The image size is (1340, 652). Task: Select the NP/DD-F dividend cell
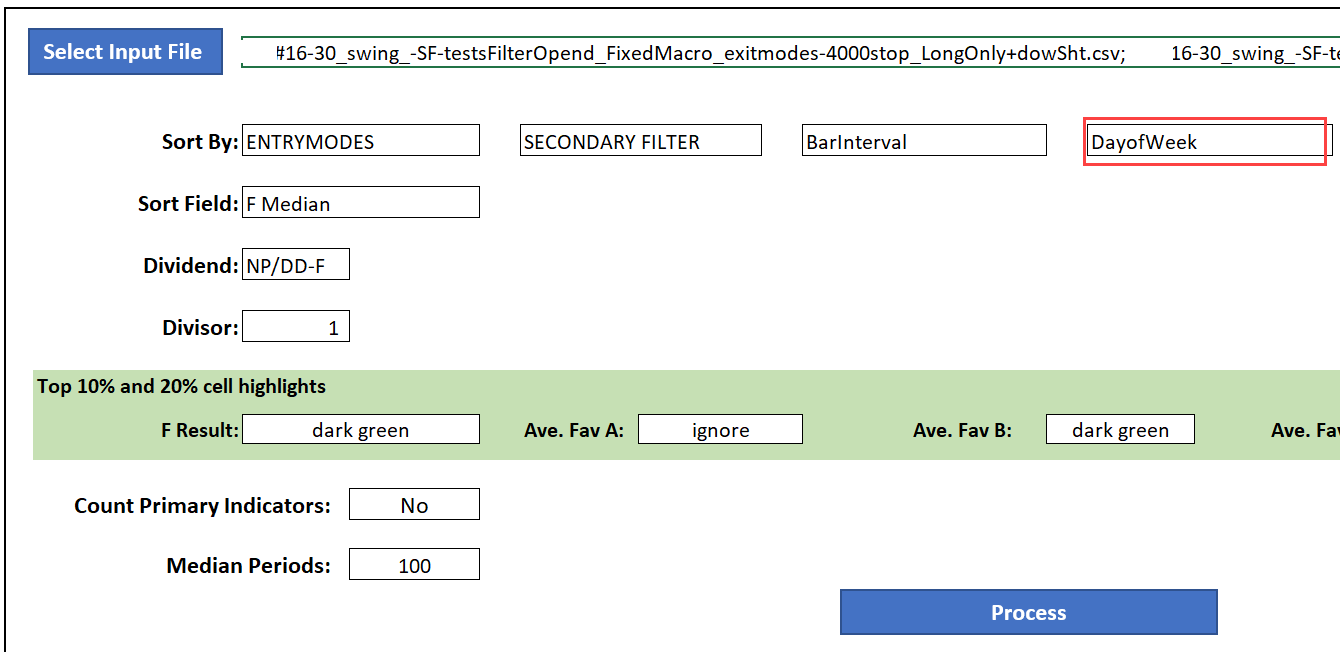[x=296, y=265]
